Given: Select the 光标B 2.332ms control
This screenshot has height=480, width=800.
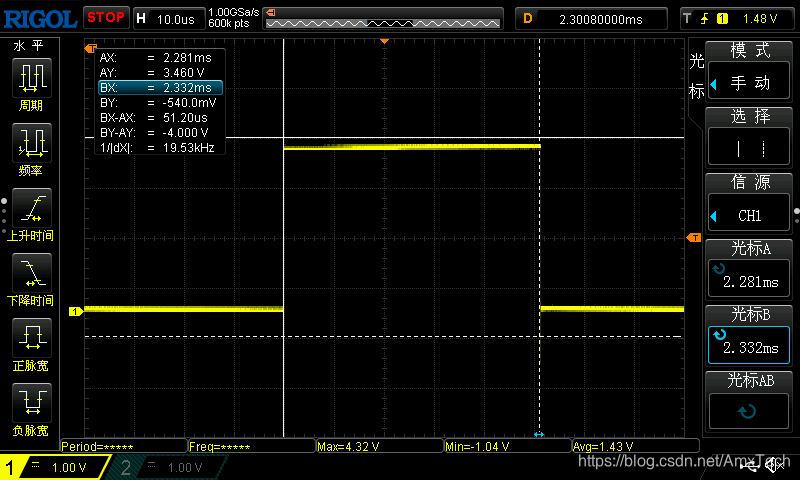Looking at the screenshot, I should click(x=748, y=345).
